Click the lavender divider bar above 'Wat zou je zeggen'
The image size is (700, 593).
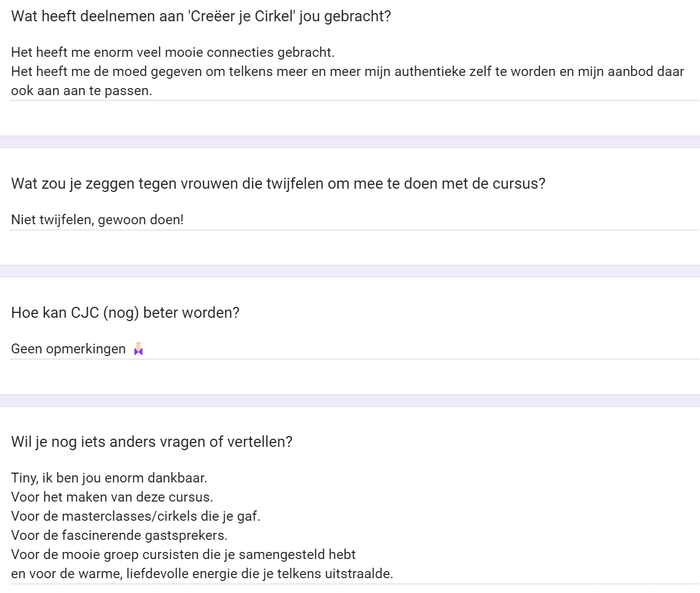pos(350,142)
